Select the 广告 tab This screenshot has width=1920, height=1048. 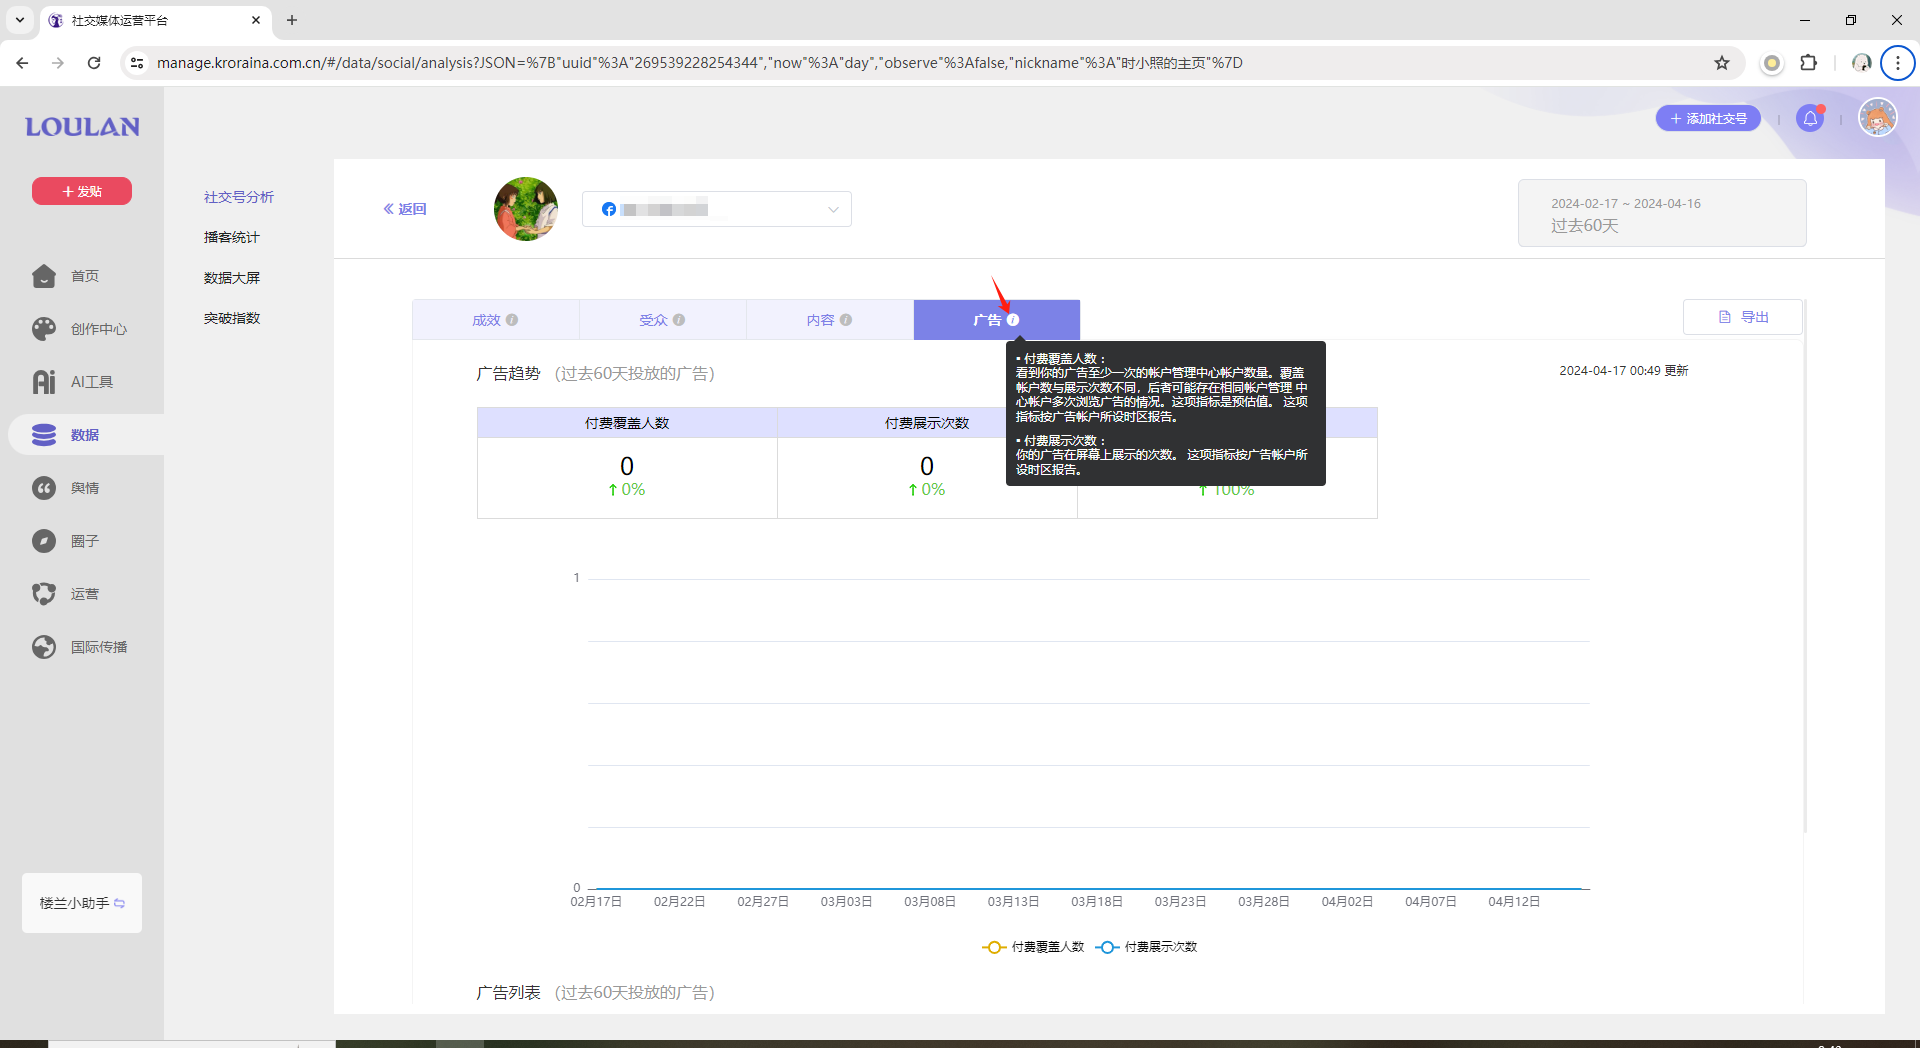tap(996, 320)
